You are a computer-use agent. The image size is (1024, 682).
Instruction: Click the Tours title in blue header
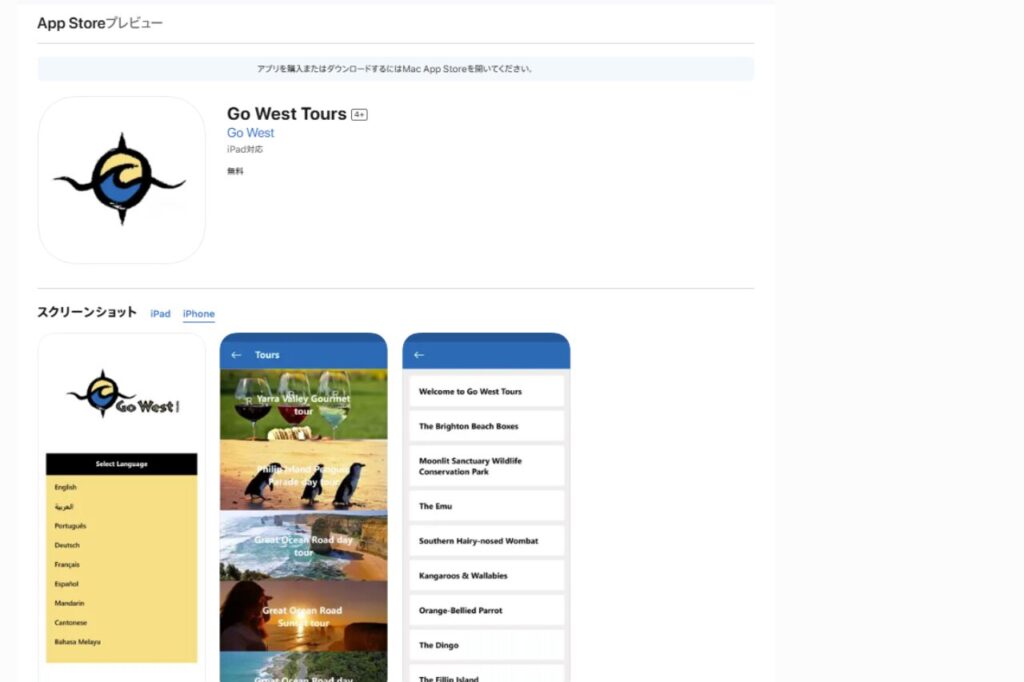pyautogui.click(x=267, y=355)
